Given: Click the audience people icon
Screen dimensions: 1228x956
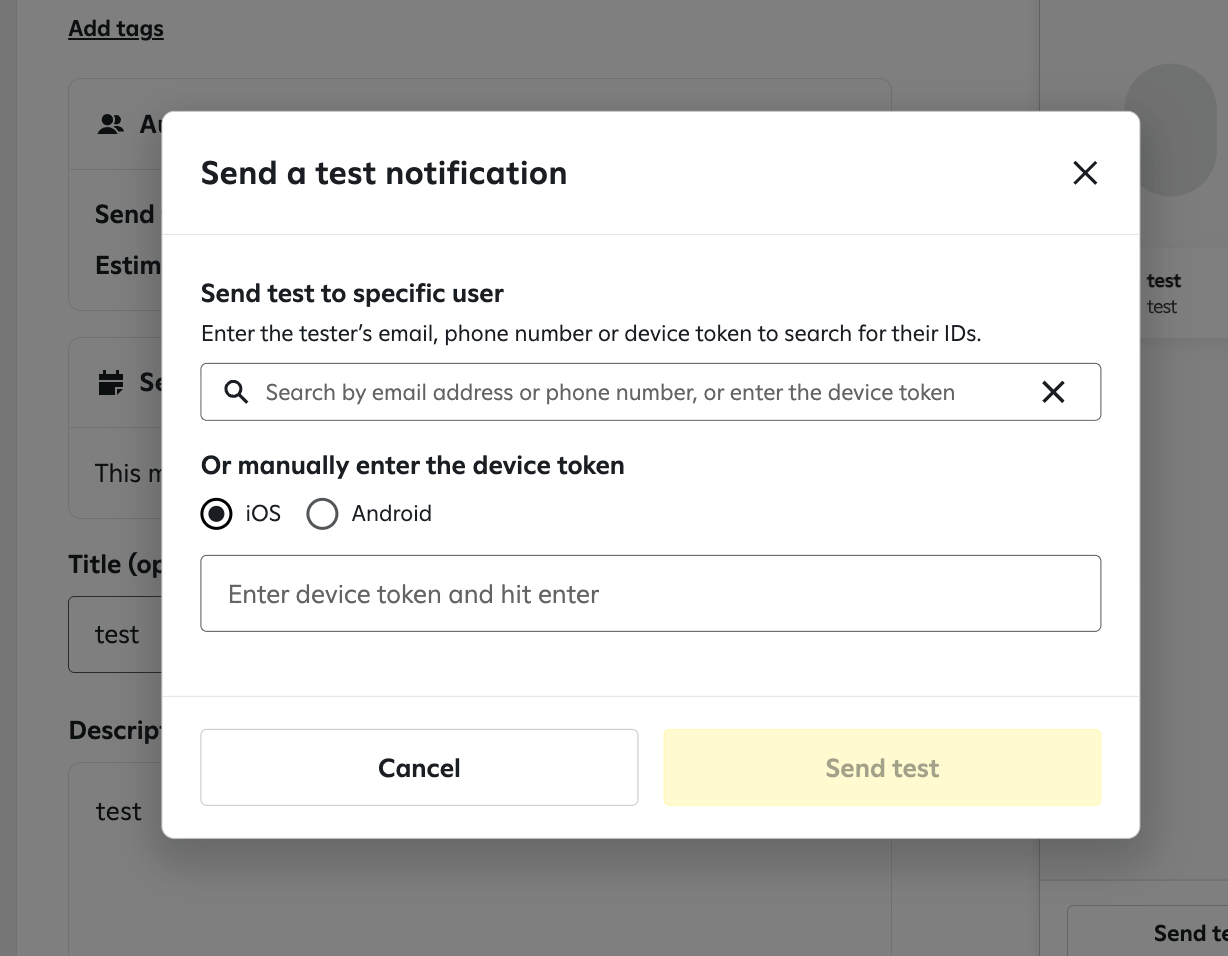Looking at the screenshot, I should 110,124.
